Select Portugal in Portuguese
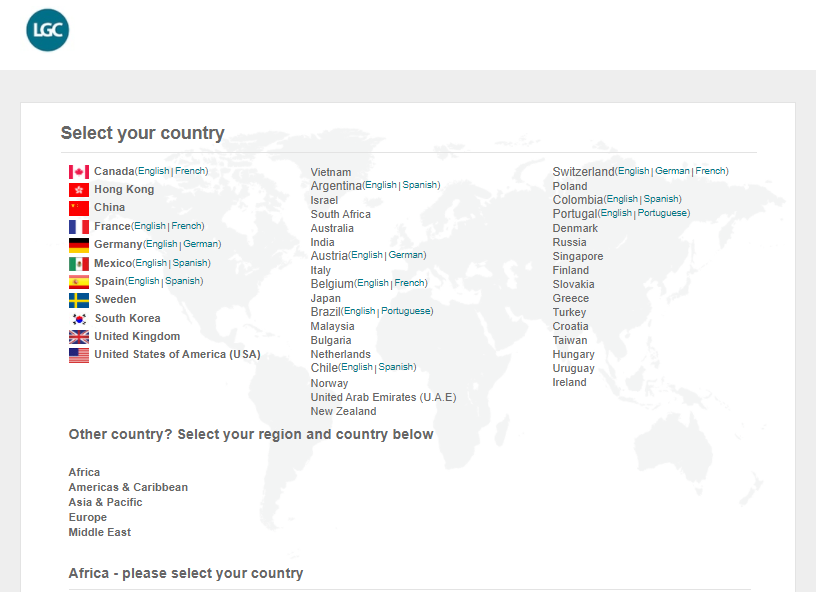The image size is (816, 592). tap(662, 213)
